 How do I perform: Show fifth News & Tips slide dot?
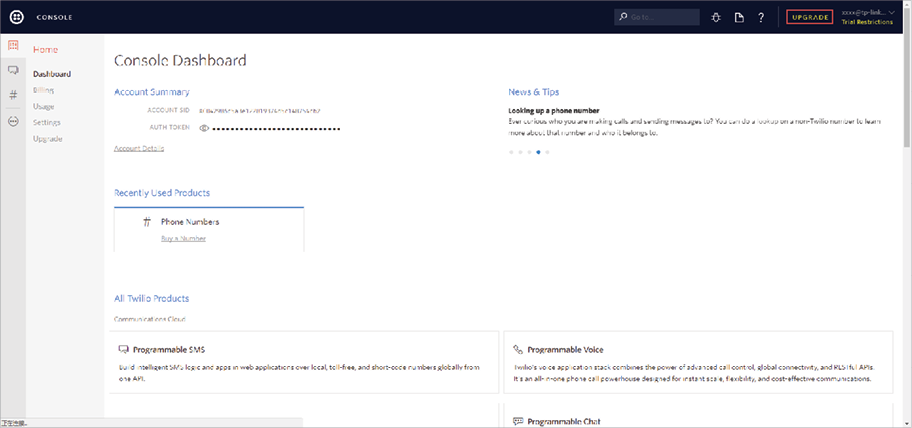(x=547, y=152)
